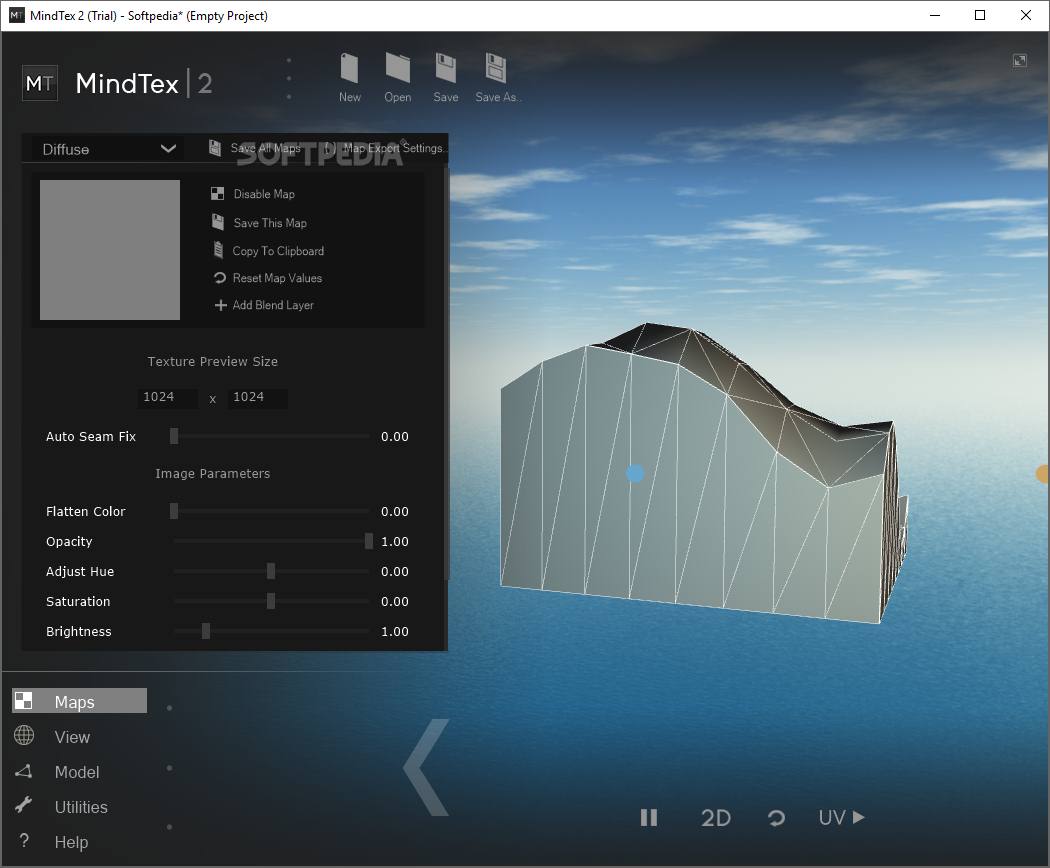Open a project with the Open icon
Viewport: 1050px width, 868px height.
[x=398, y=68]
